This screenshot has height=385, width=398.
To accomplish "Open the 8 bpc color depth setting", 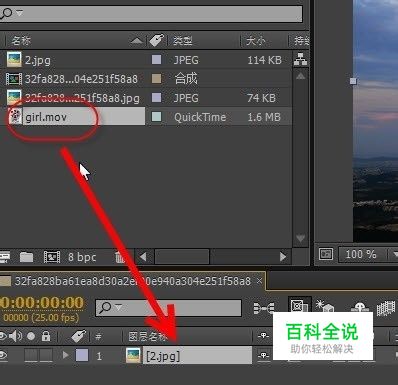I will pos(82,257).
